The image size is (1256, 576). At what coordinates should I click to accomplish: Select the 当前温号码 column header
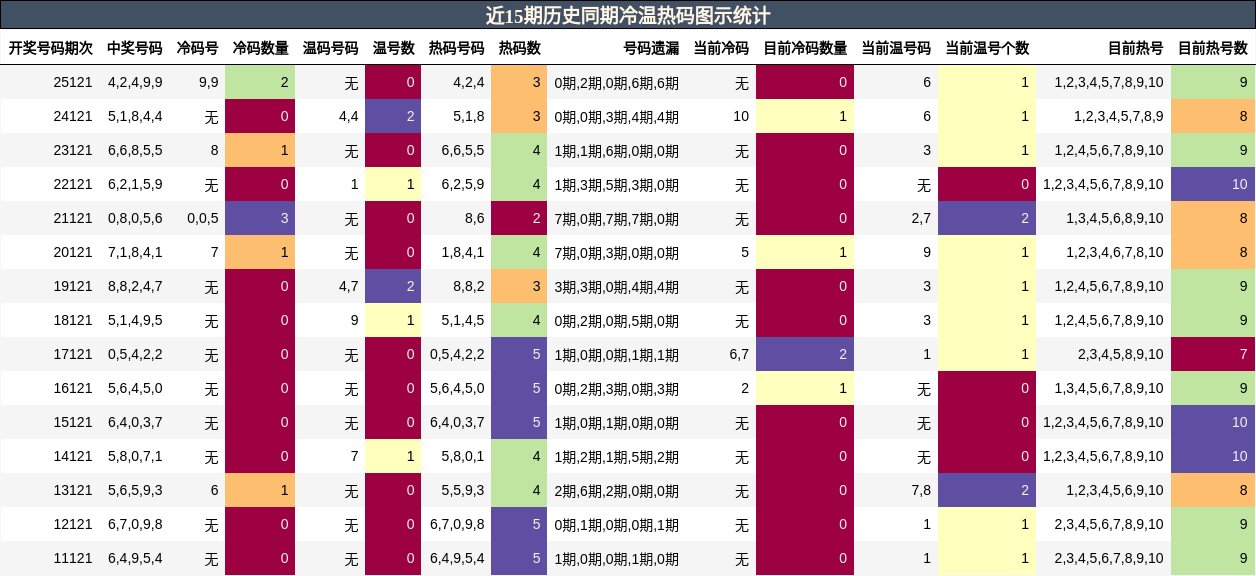click(896, 48)
